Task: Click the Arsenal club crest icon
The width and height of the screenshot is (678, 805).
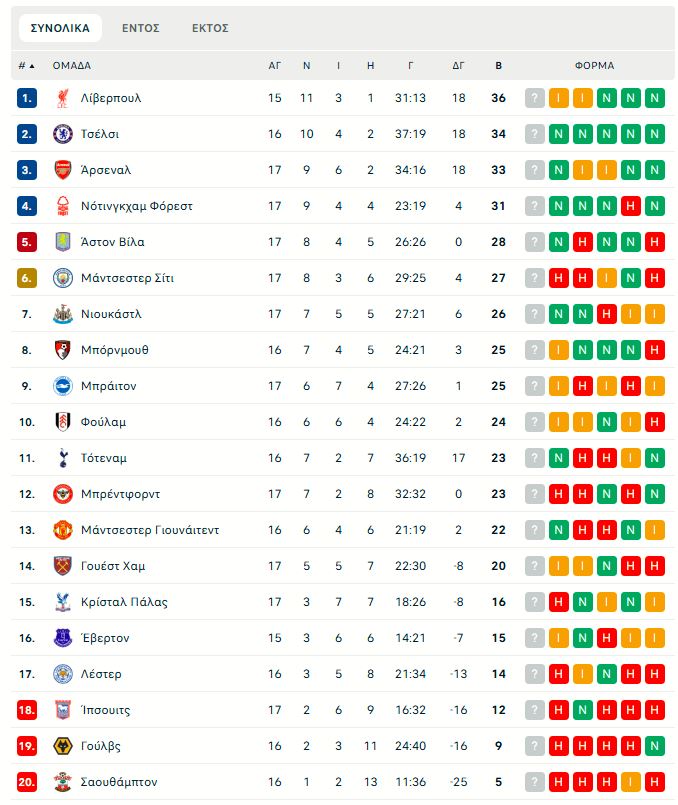Action: point(63,170)
